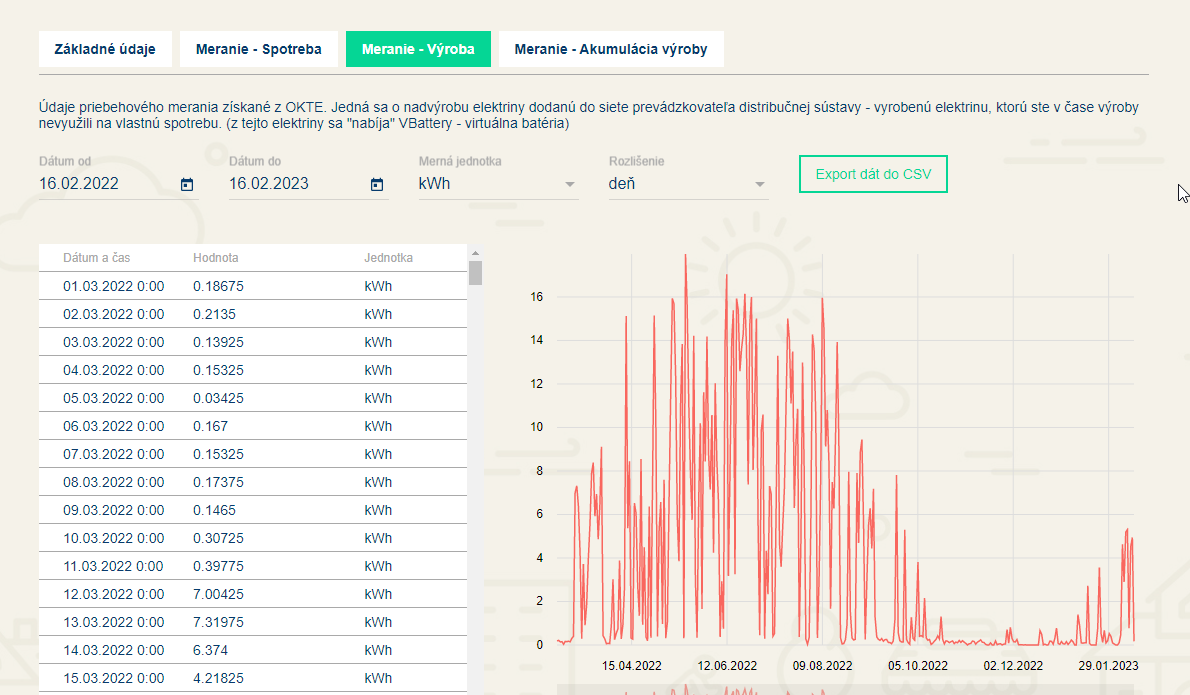This screenshot has width=1190, height=695.
Task: Click the Export dát do CSV button
Action: [x=873, y=175]
